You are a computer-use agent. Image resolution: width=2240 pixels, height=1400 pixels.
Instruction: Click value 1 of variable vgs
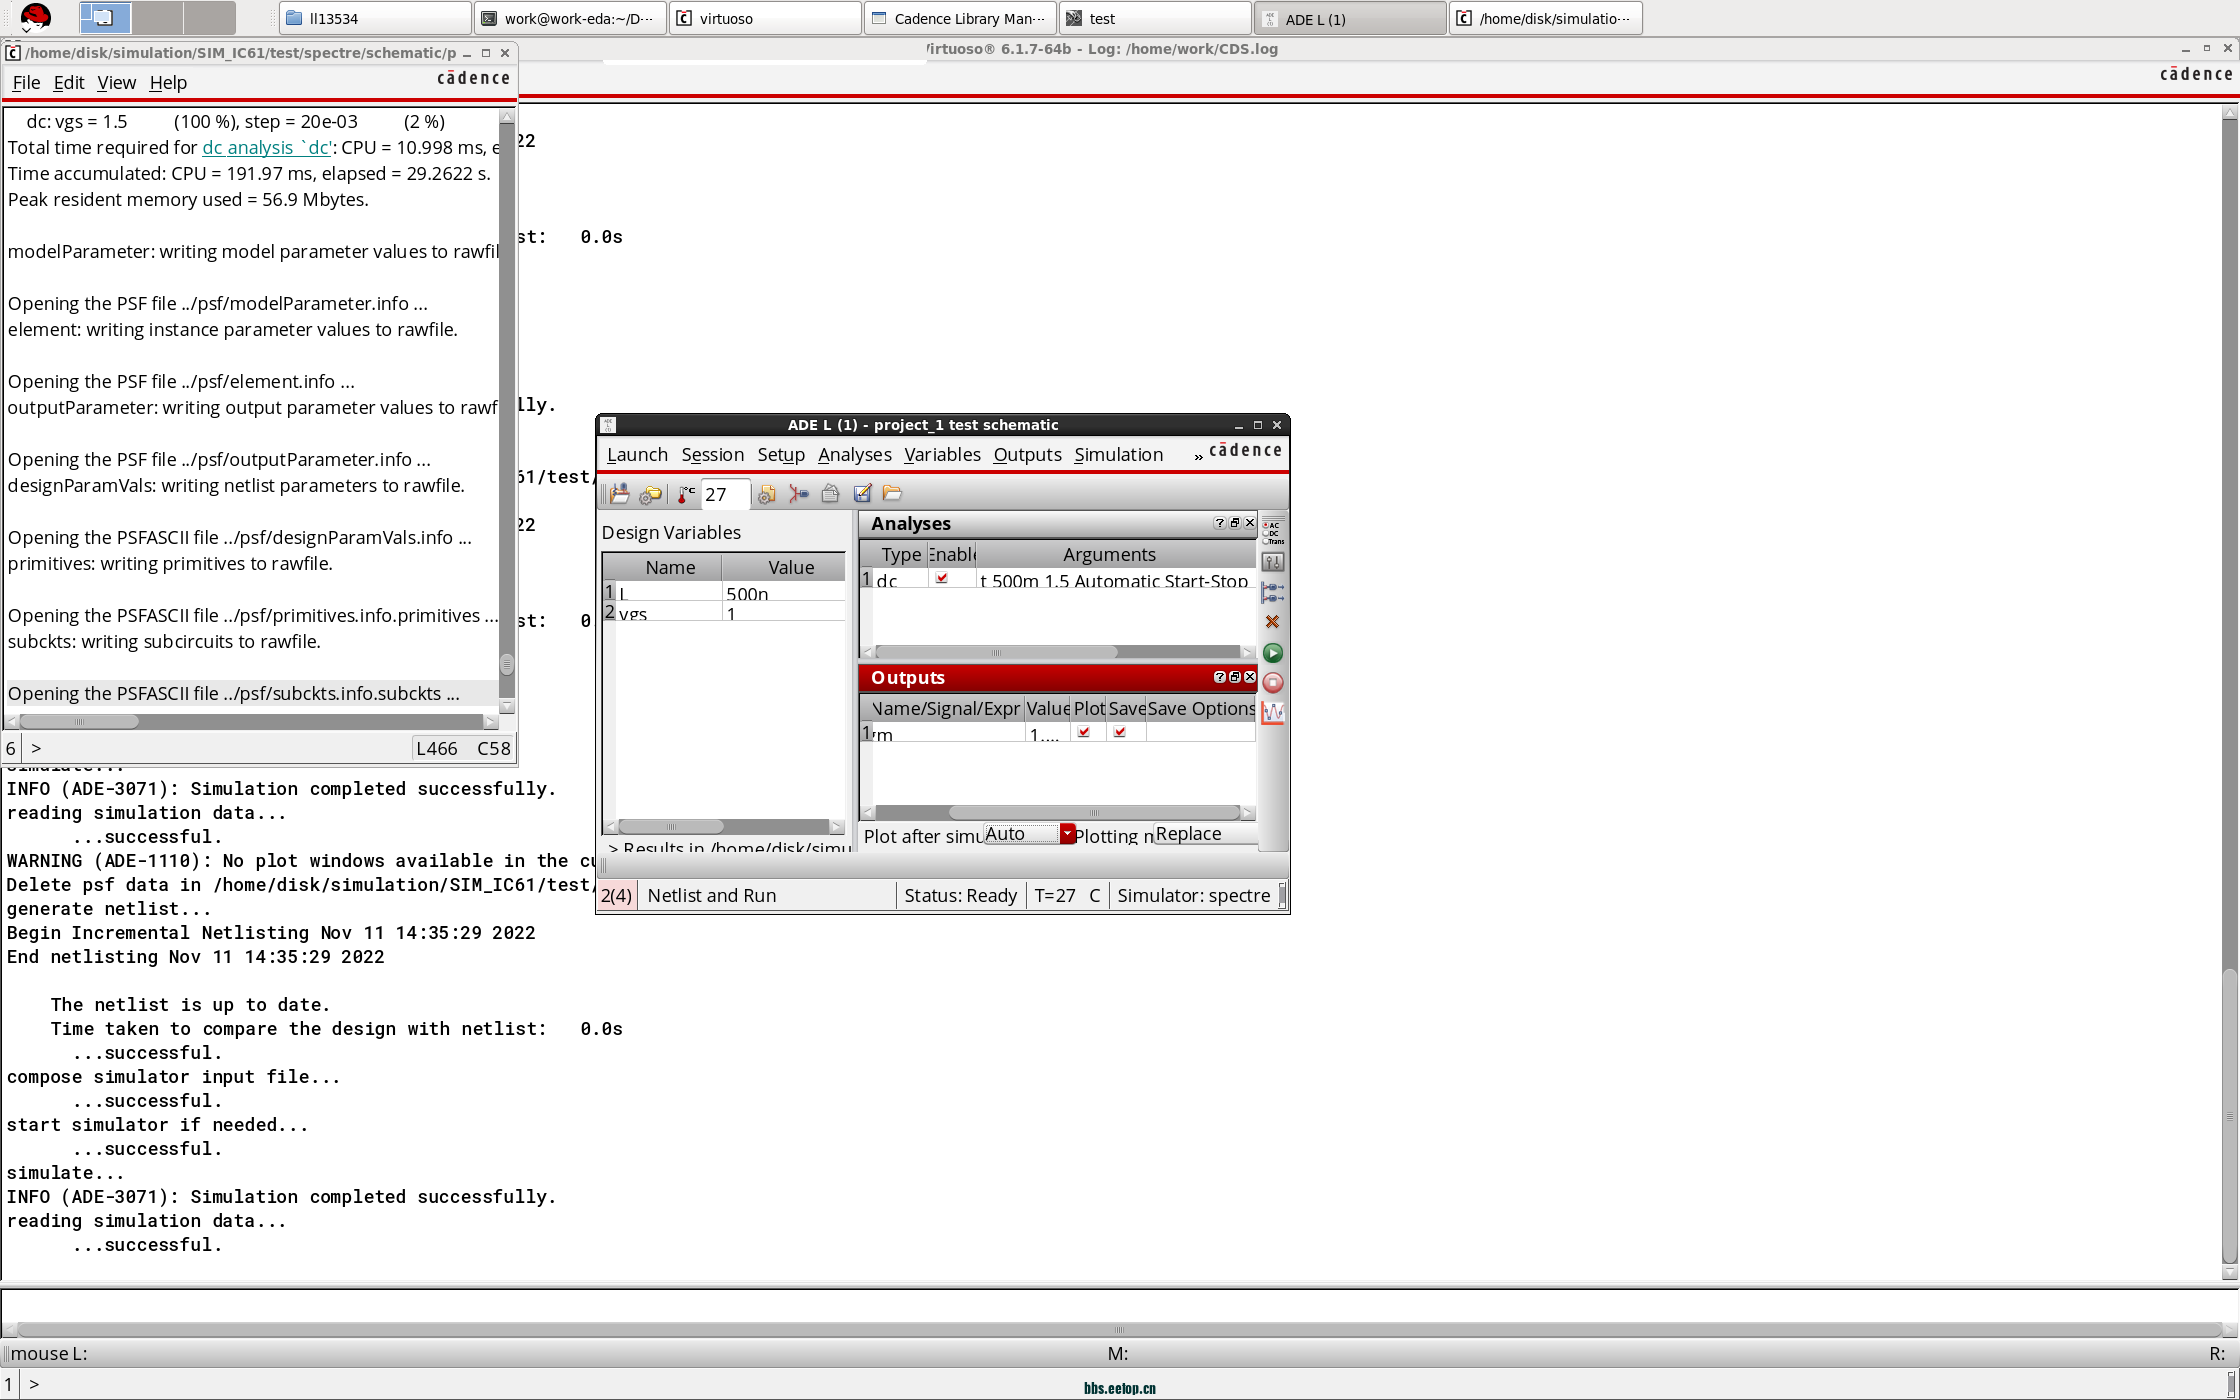point(784,613)
